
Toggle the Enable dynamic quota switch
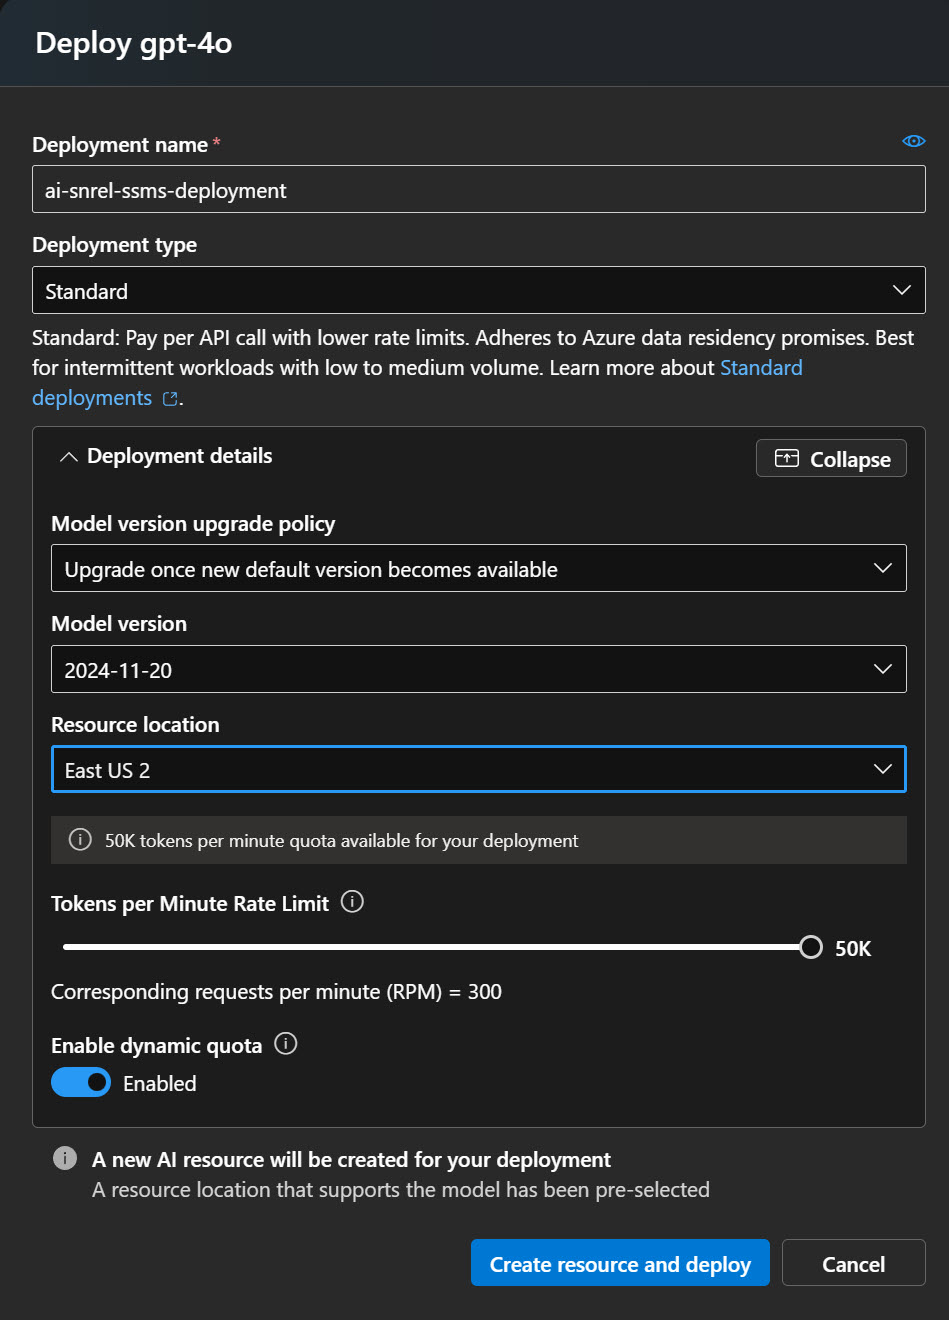[81, 1083]
